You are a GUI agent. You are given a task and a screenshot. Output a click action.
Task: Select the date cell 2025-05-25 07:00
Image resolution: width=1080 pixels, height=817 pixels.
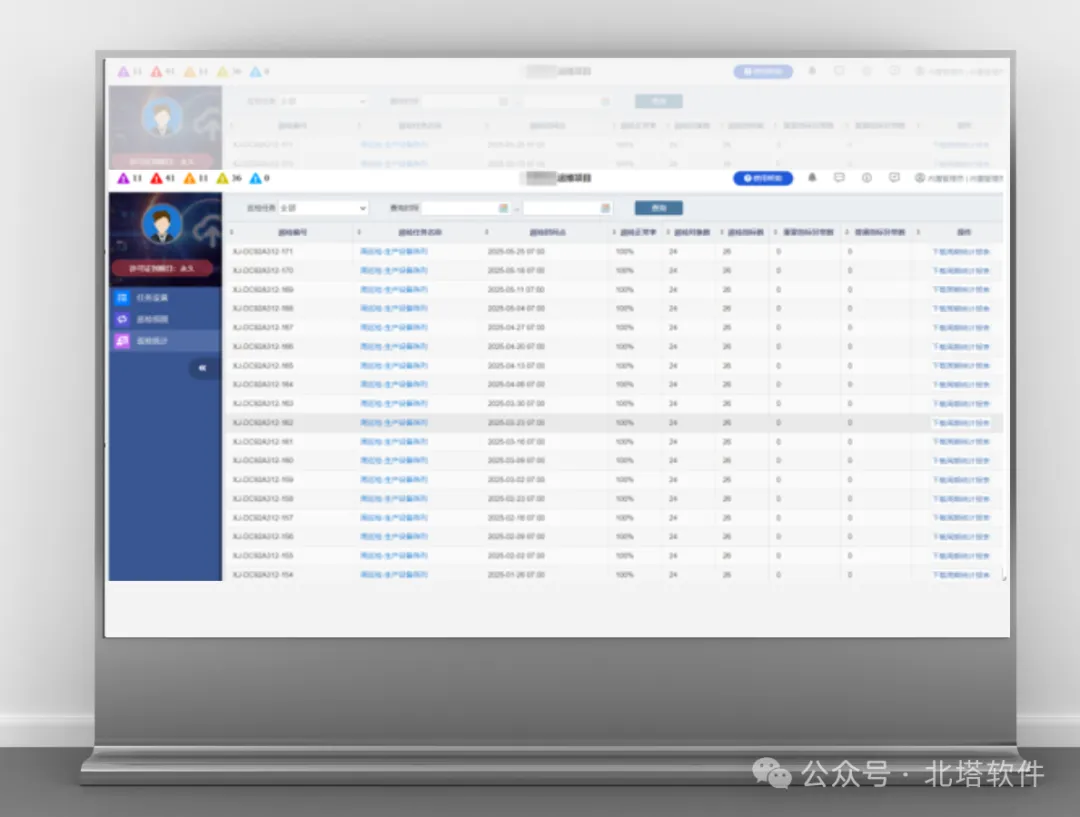[x=516, y=251]
